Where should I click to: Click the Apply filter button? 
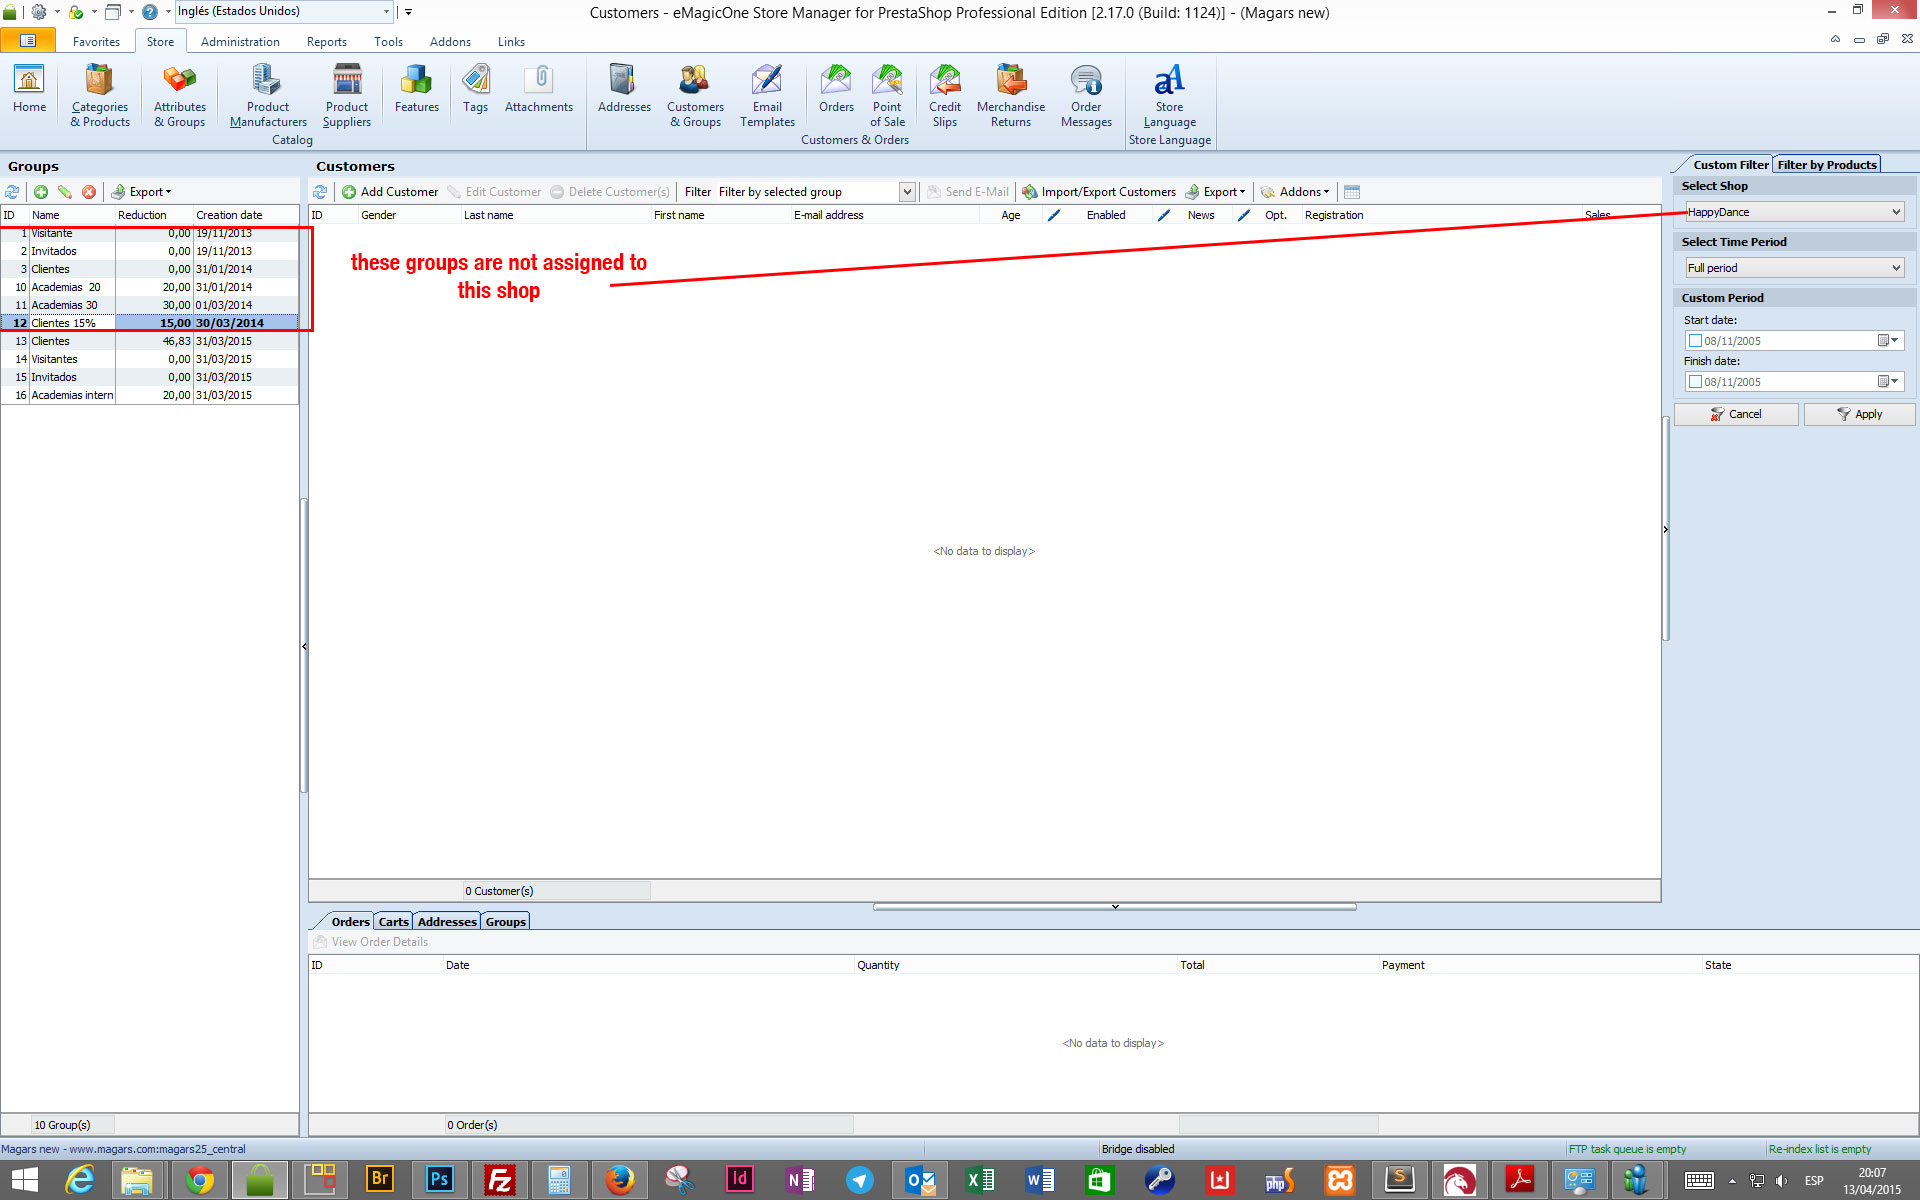pyautogui.click(x=1859, y=414)
